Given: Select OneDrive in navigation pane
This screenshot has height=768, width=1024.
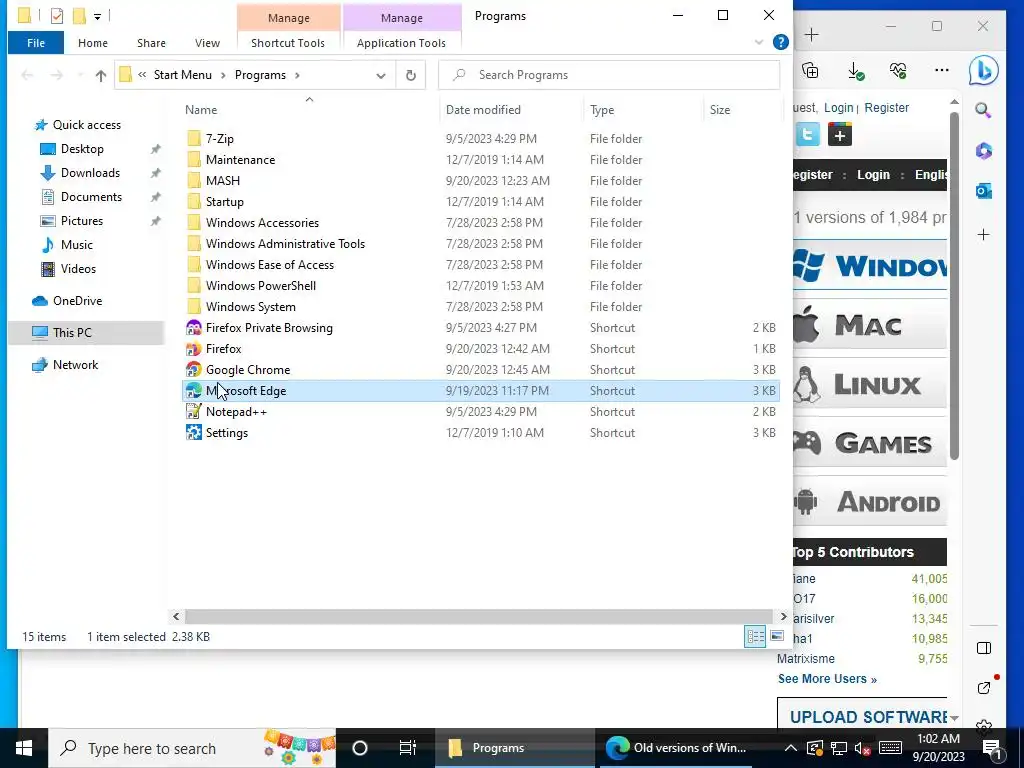Looking at the screenshot, I should [x=77, y=300].
